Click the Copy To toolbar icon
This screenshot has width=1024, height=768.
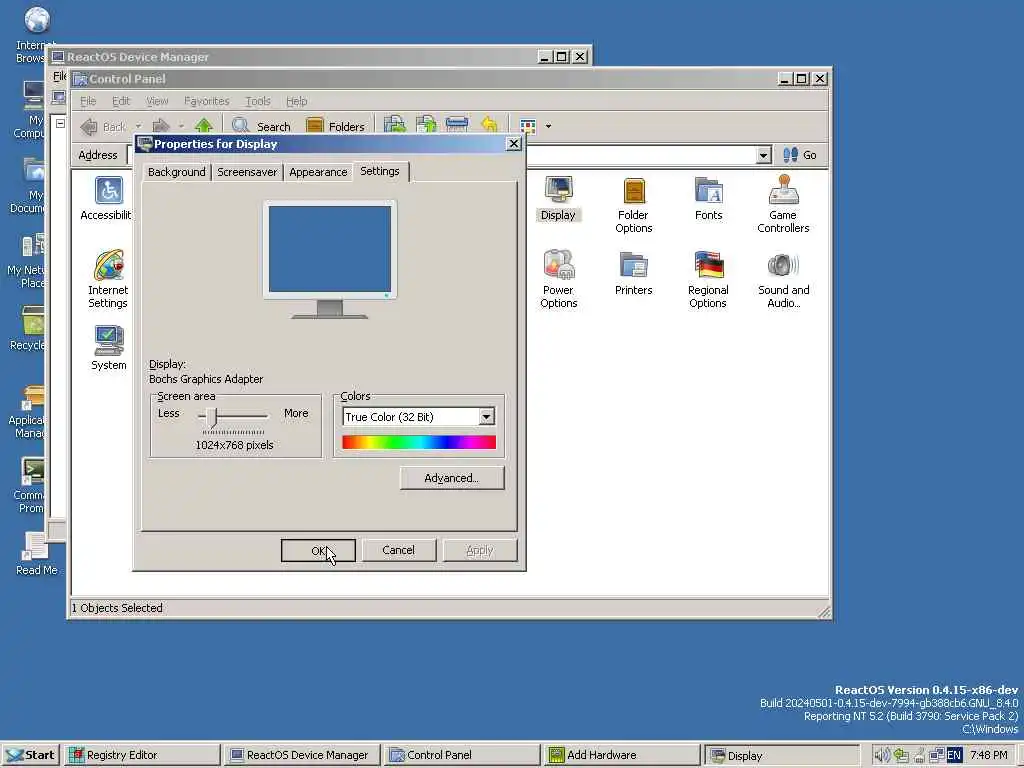426,125
